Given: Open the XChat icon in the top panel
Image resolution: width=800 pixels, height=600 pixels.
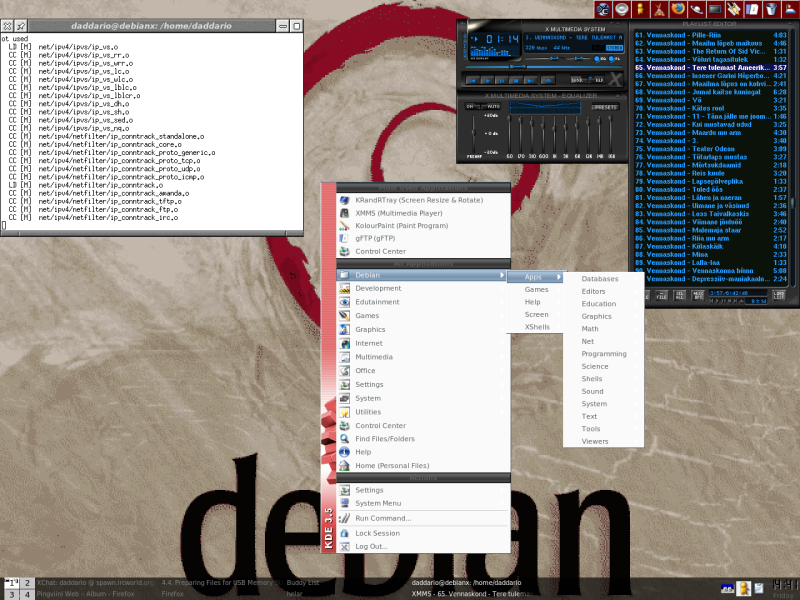Looking at the screenshot, I should click(x=603, y=9).
